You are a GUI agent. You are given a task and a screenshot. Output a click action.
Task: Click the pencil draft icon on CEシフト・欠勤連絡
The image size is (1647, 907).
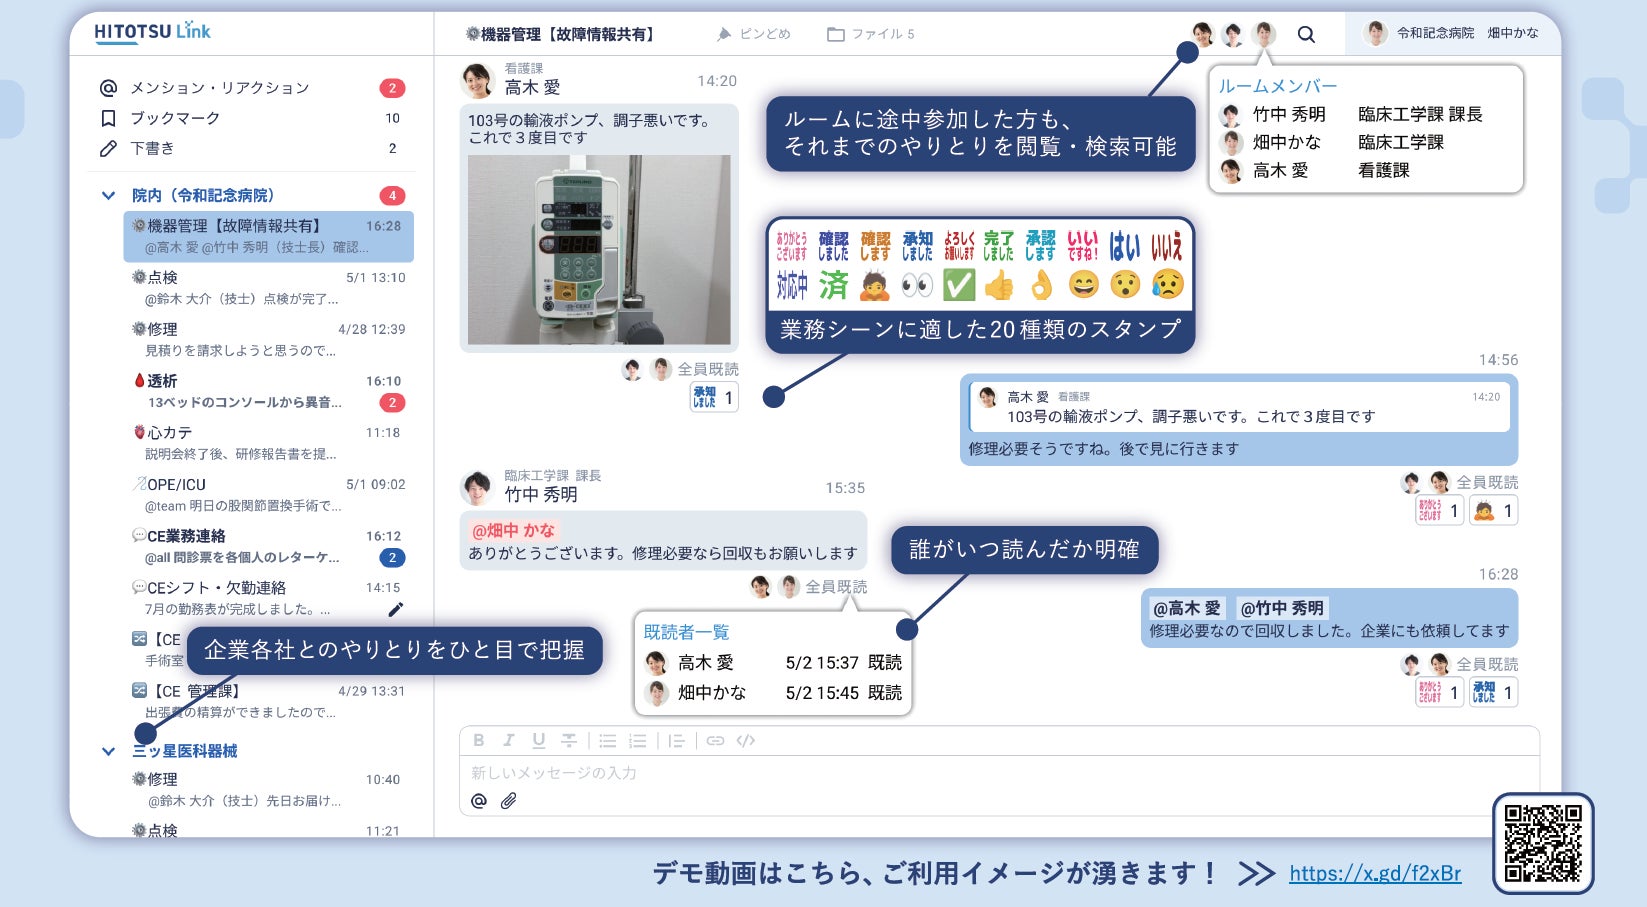point(396,609)
